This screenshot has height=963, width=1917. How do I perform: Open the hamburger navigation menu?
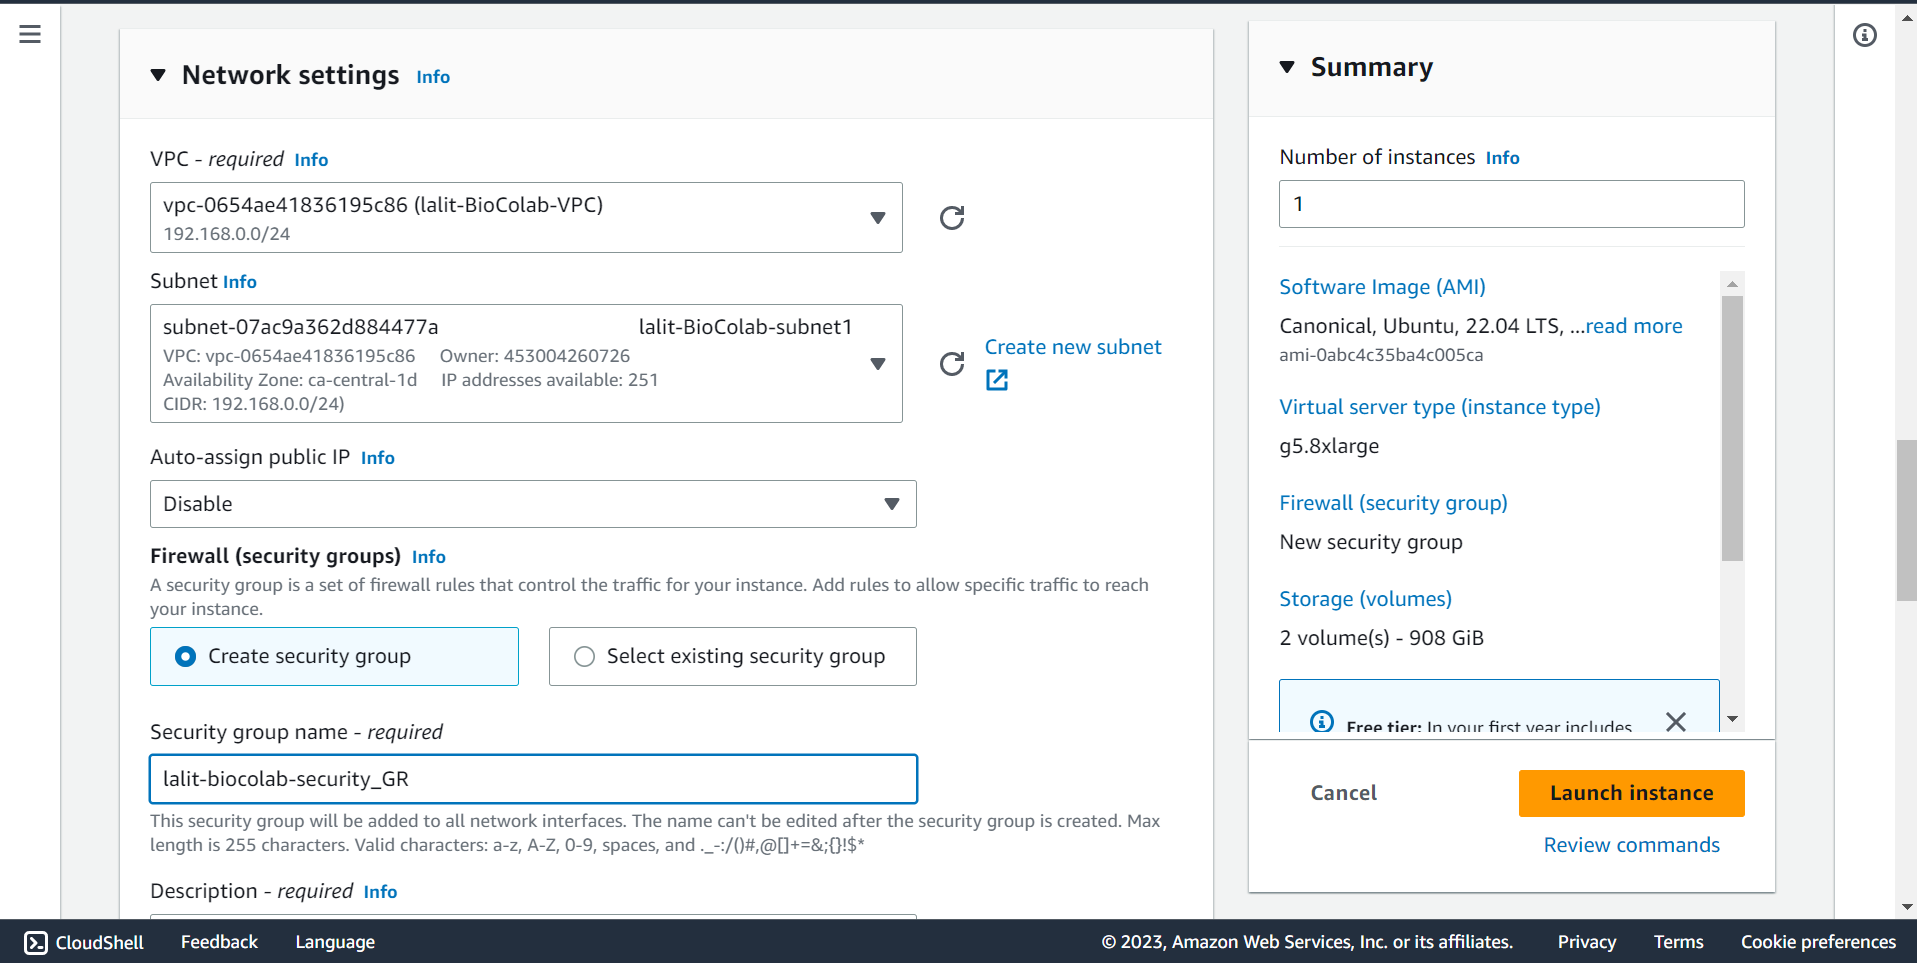30,35
